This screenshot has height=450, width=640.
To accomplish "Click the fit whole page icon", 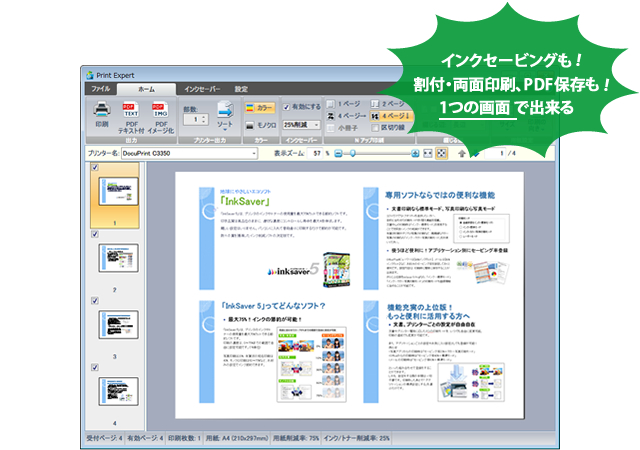I will (441, 154).
